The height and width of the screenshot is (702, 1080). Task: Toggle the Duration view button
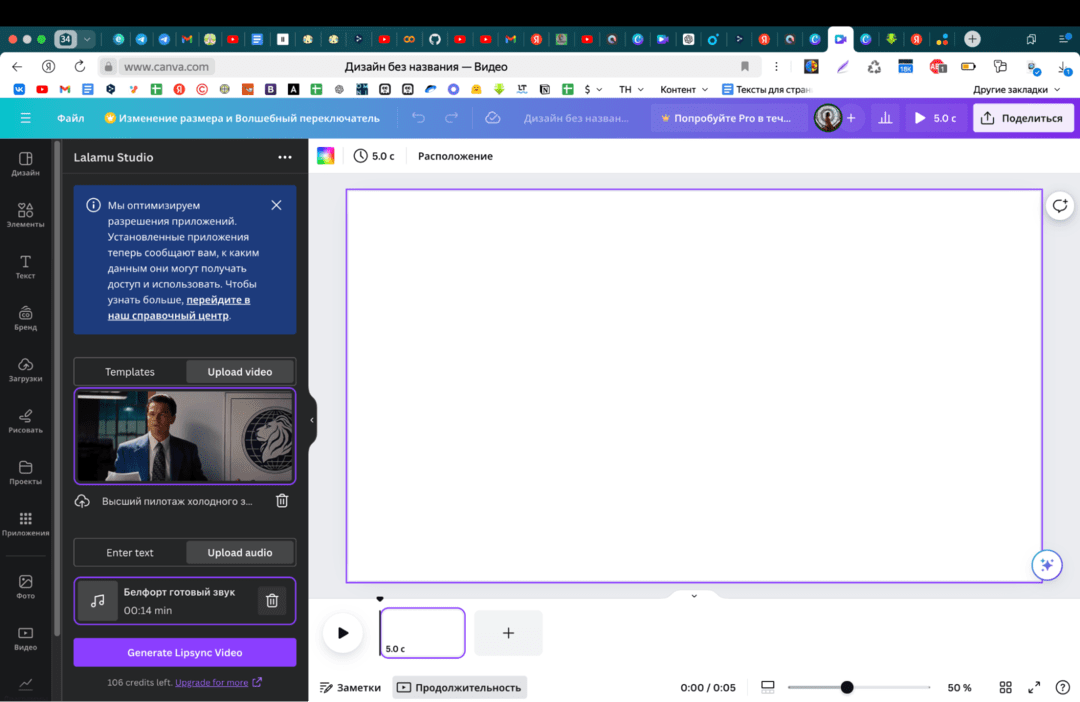[459, 687]
